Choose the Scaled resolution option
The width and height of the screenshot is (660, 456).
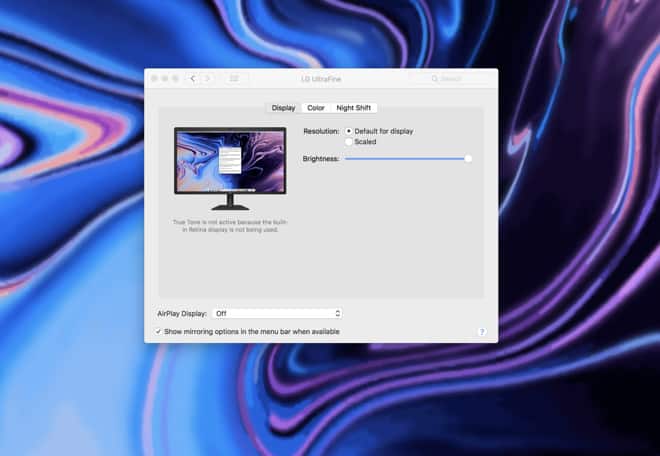click(x=349, y=142)
